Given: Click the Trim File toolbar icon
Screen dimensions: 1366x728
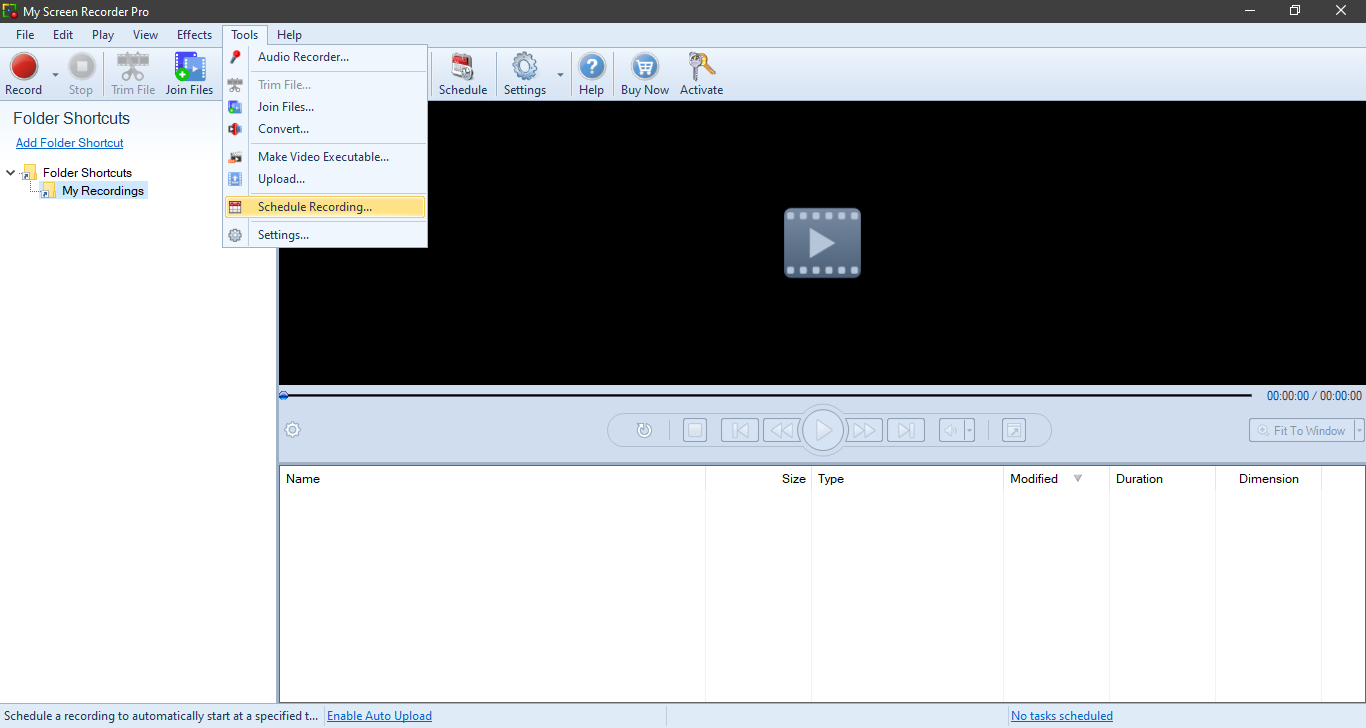Looking at the screenshot, I should (x=133, y=75).
